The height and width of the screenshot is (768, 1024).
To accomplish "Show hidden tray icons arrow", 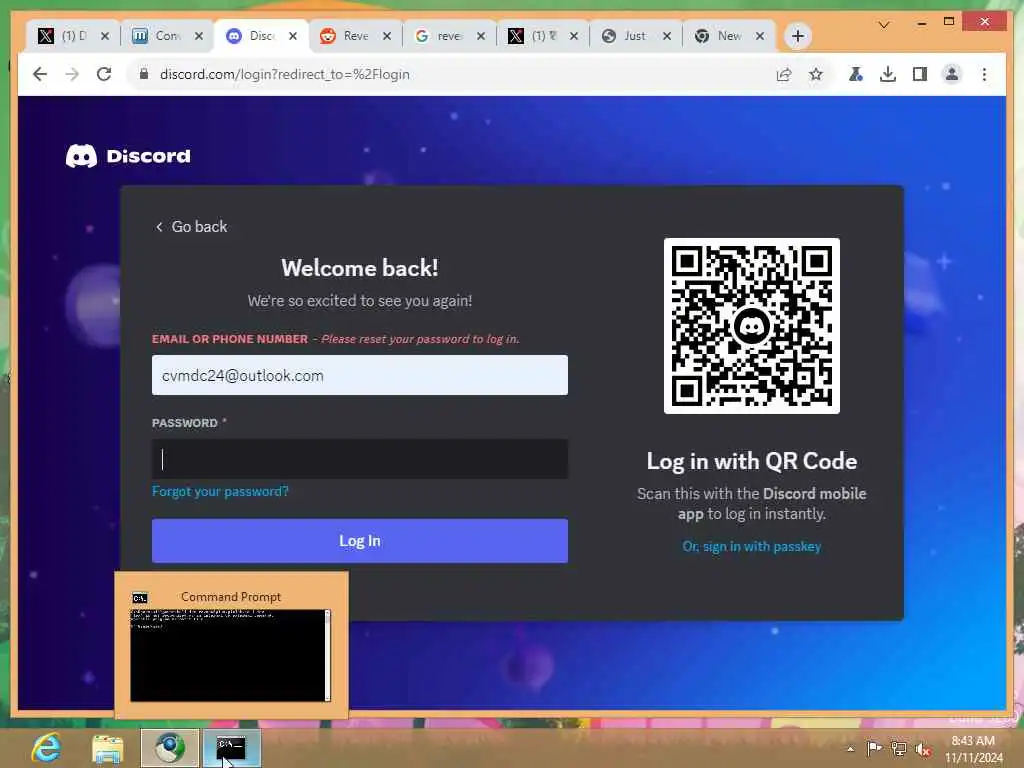I will point(850,749).
